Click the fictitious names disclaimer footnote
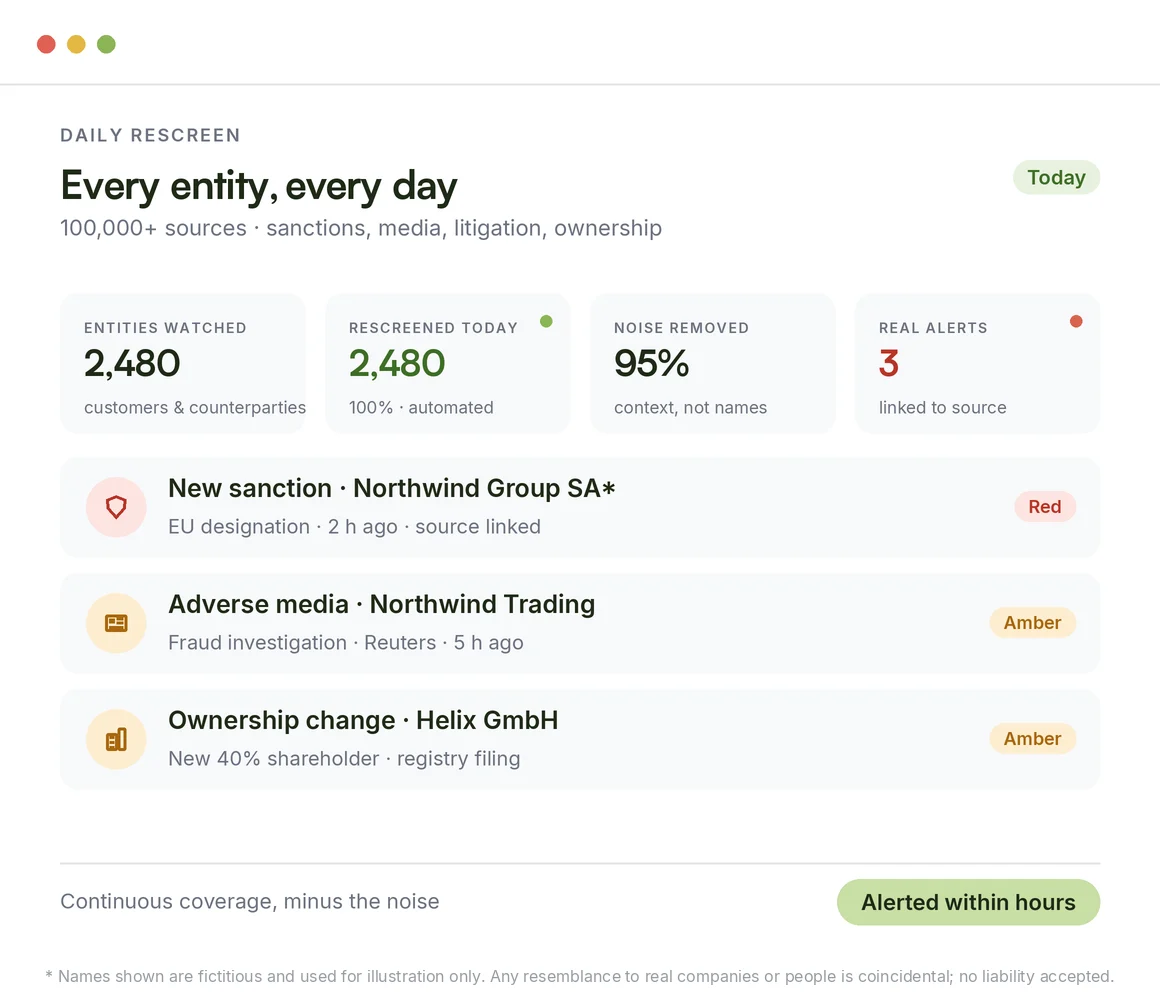Image resolution: width=1160 pixels, height=1000 pixels. (579, 976)
